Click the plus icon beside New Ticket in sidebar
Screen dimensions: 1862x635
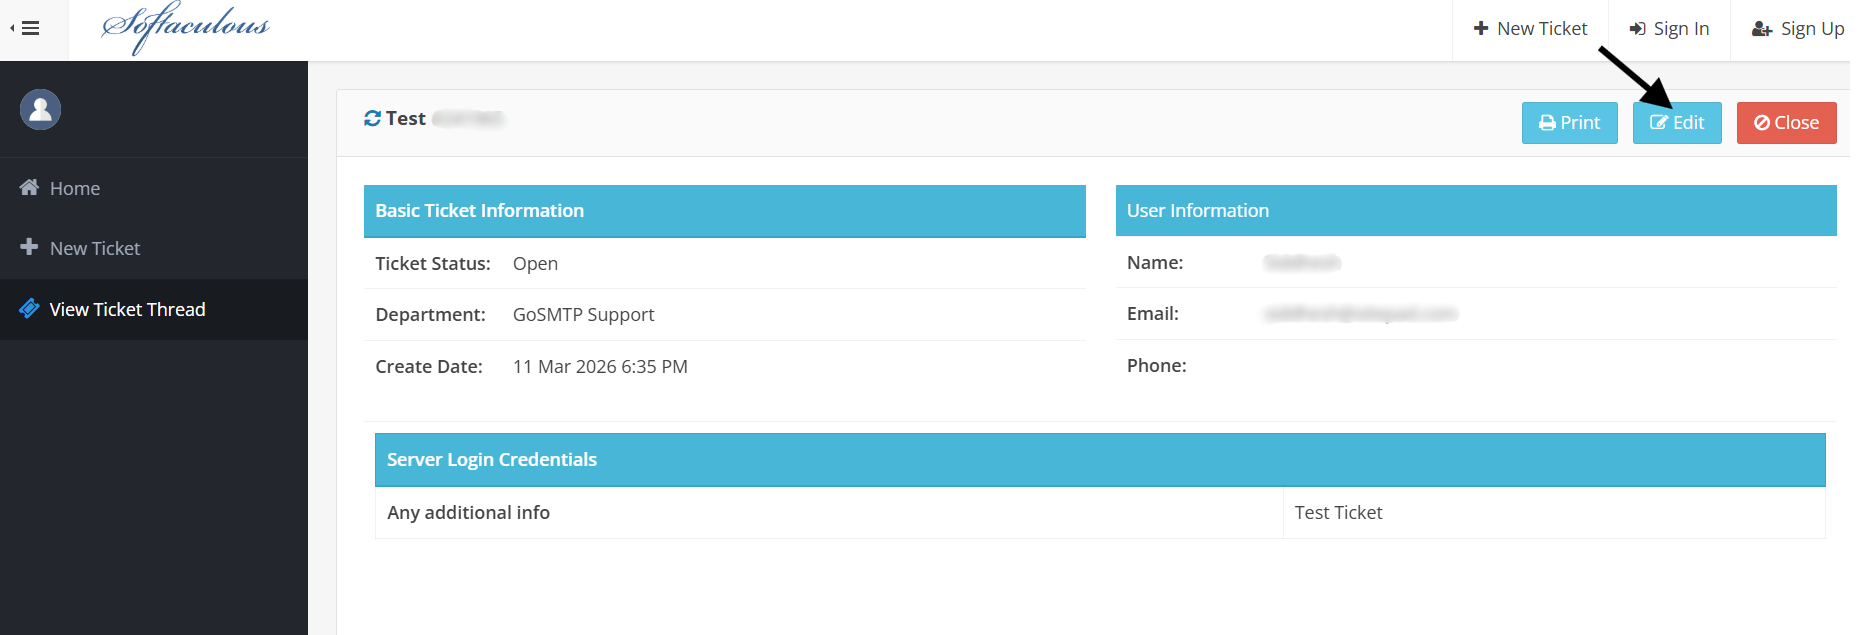28,248
